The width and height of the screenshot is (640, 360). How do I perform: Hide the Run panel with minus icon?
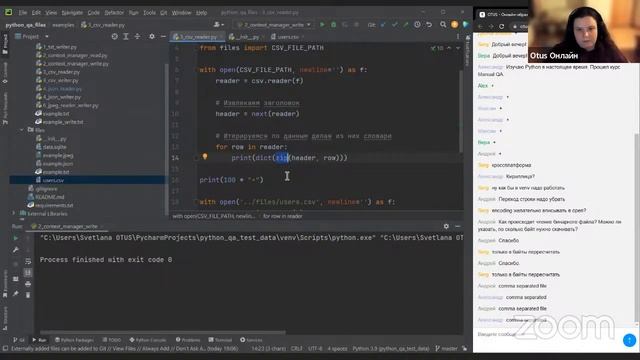pos(458,226)
